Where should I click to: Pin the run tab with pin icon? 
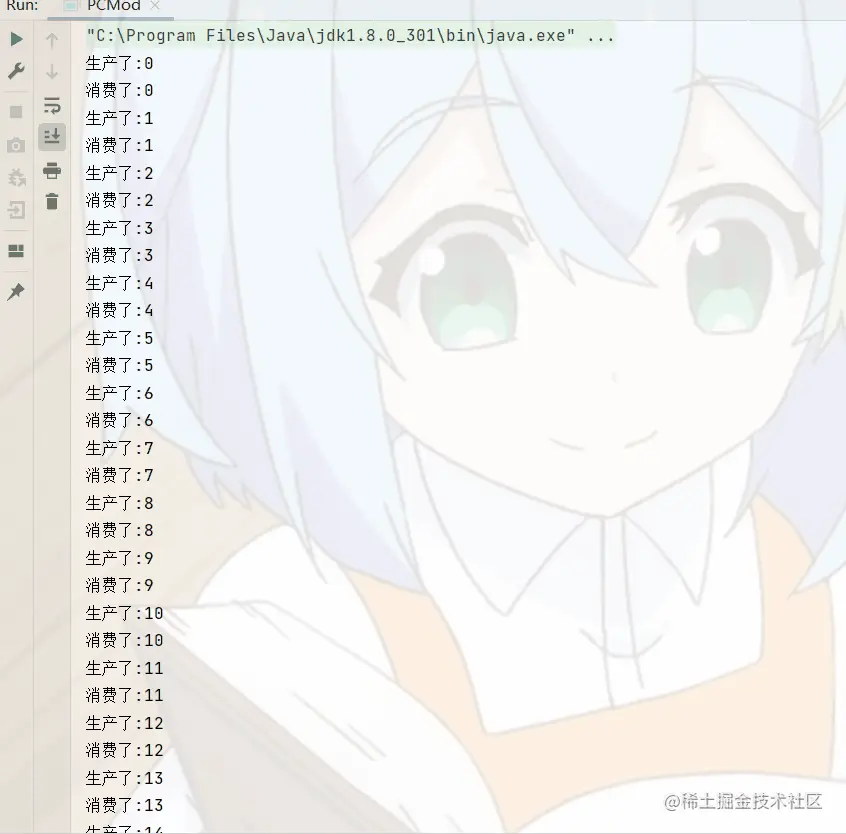pos(16,292)
